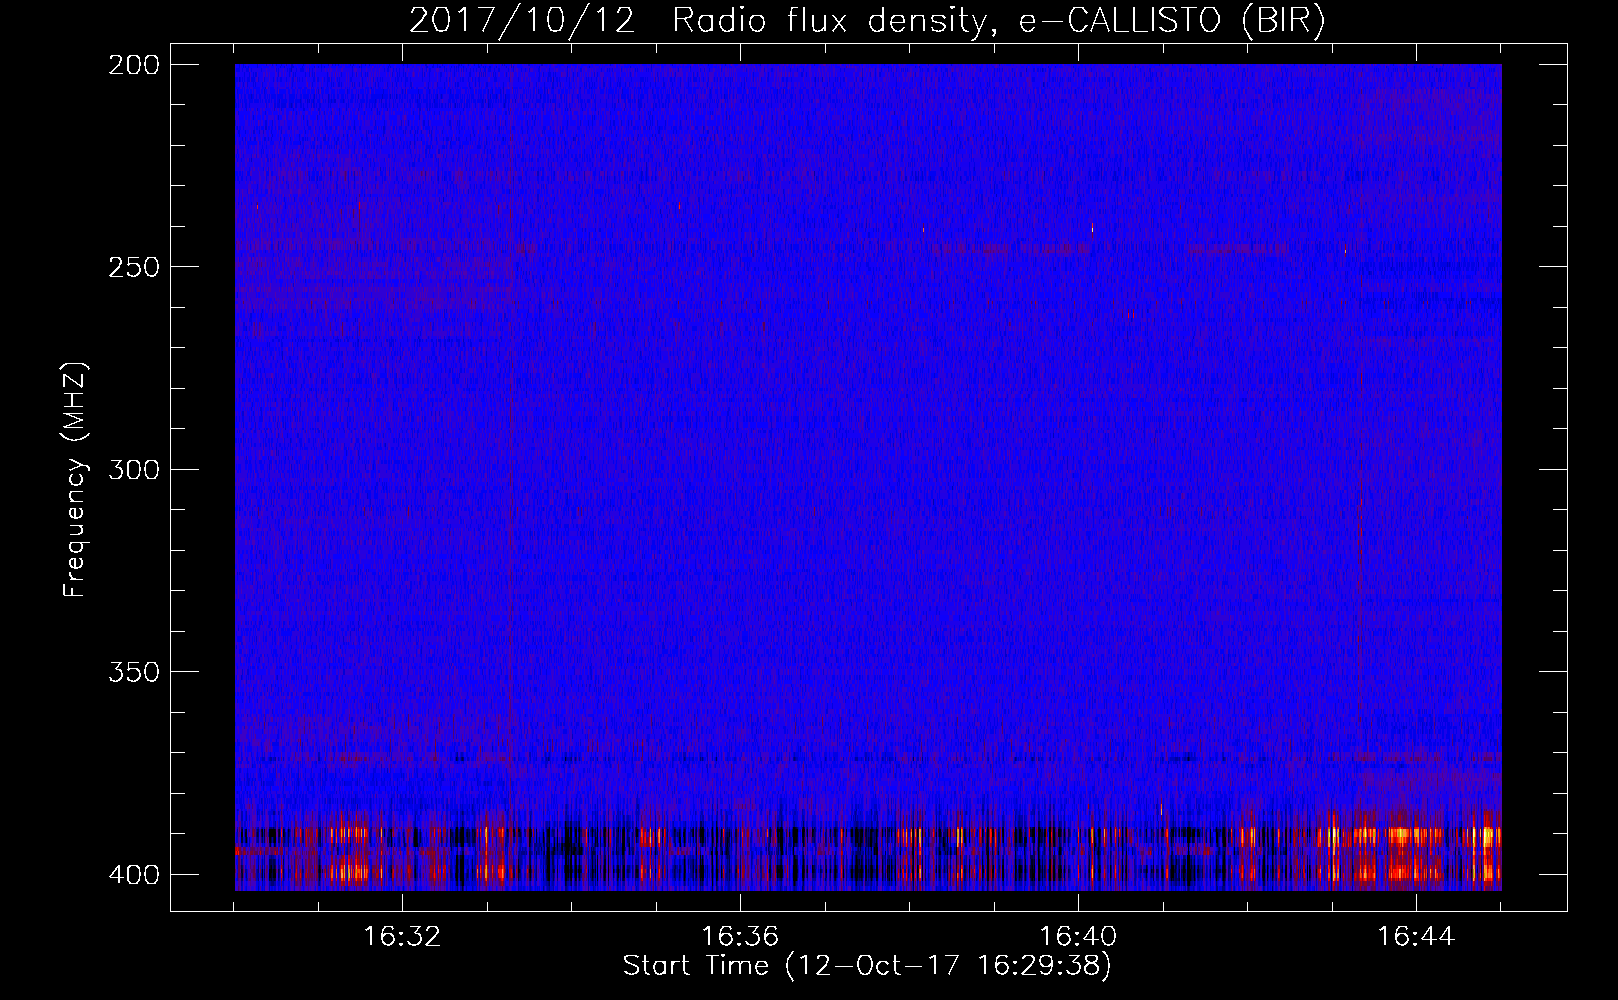This screenshot has height=1000, width=1618.
Task: Select the 'Frequency (MHZ)' axis label
Action: point(75,479)
